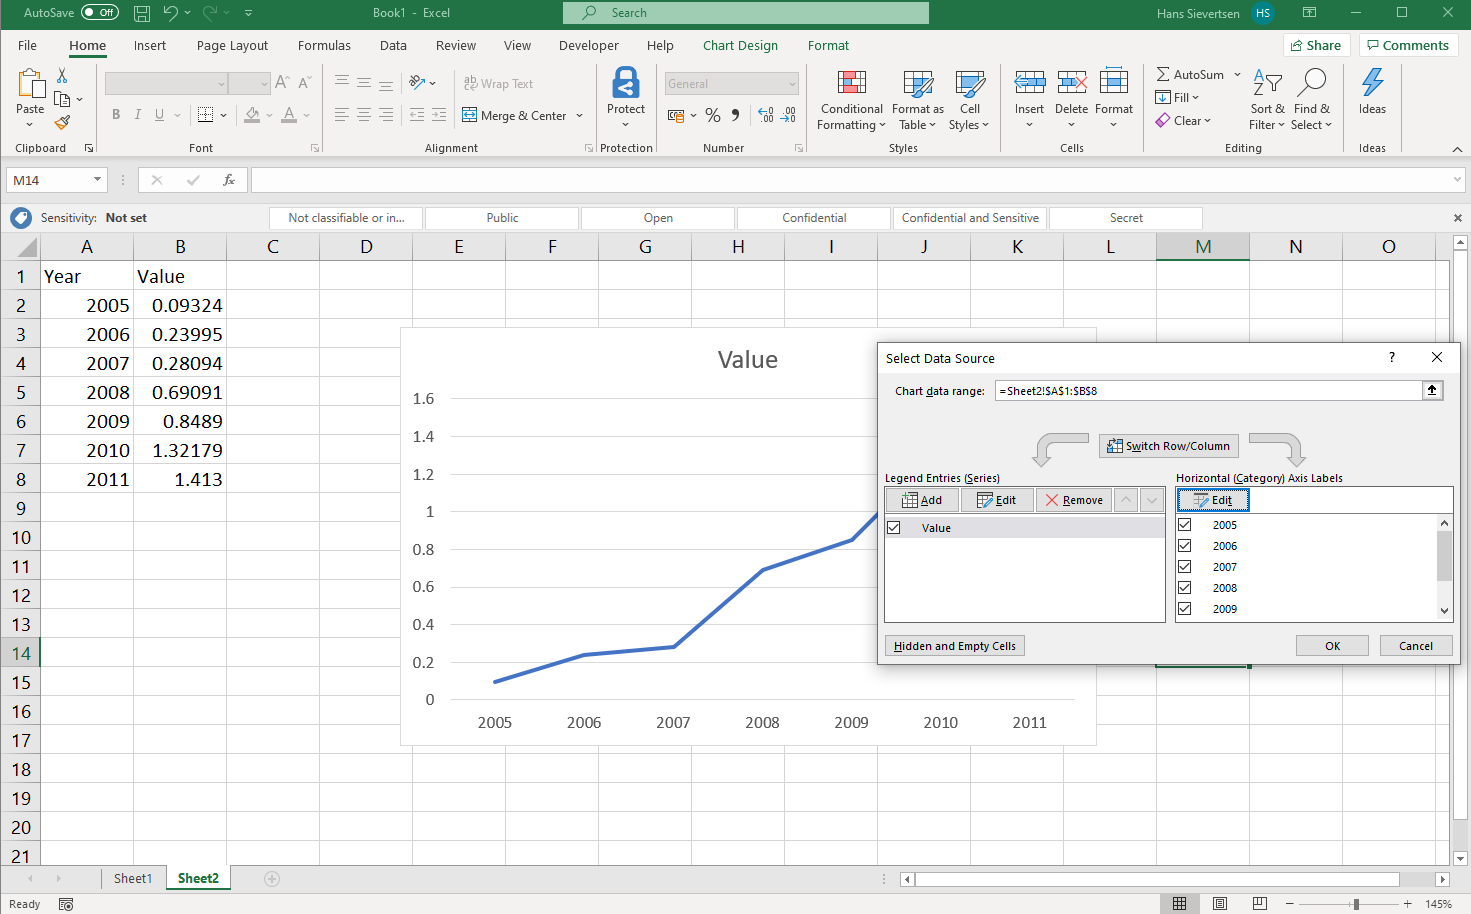
Task: Expand the AutoSum dropdown arrow
Action: [x=1237, y=75]
